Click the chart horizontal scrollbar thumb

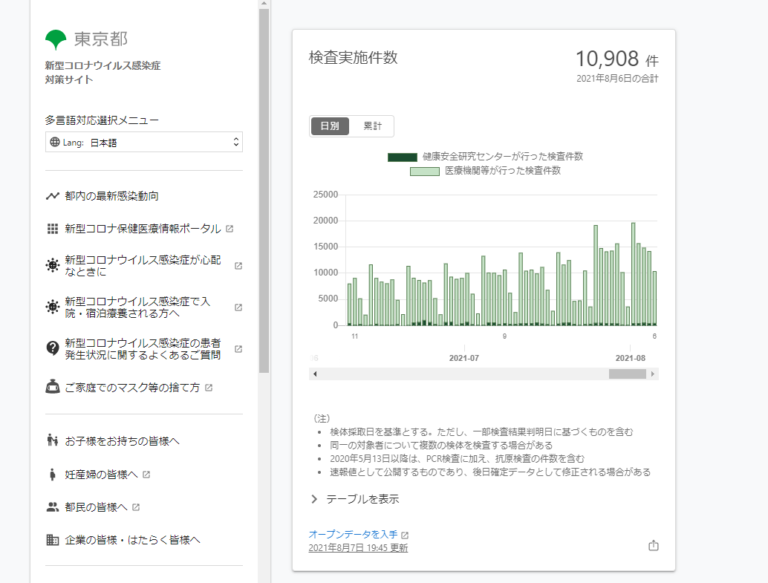pyautogui.click(x=627, y=374)
